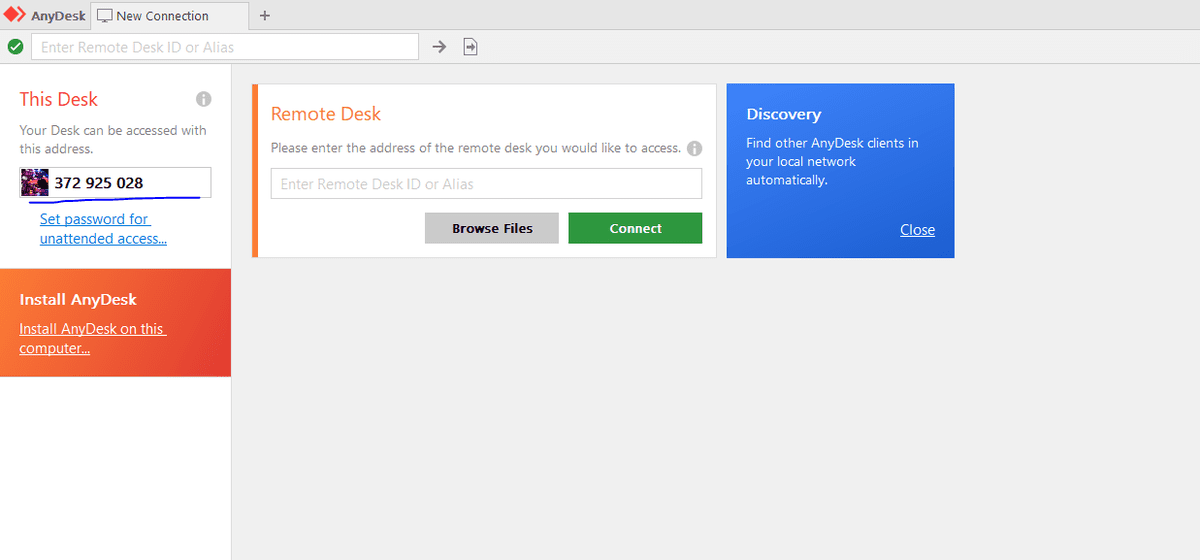
Task: Click the Install AnyDesk heading
Action: click(78, 300)
